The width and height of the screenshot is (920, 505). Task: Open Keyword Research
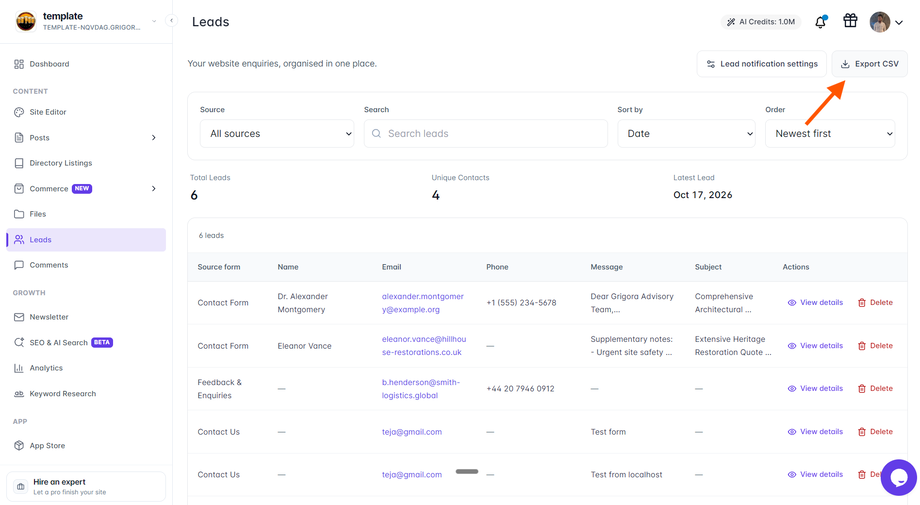click(86, 394)
